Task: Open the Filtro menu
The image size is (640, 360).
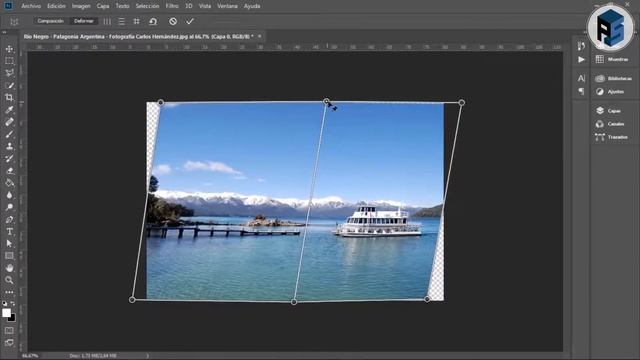Action: pyautogui.click(x=172, y=6)
